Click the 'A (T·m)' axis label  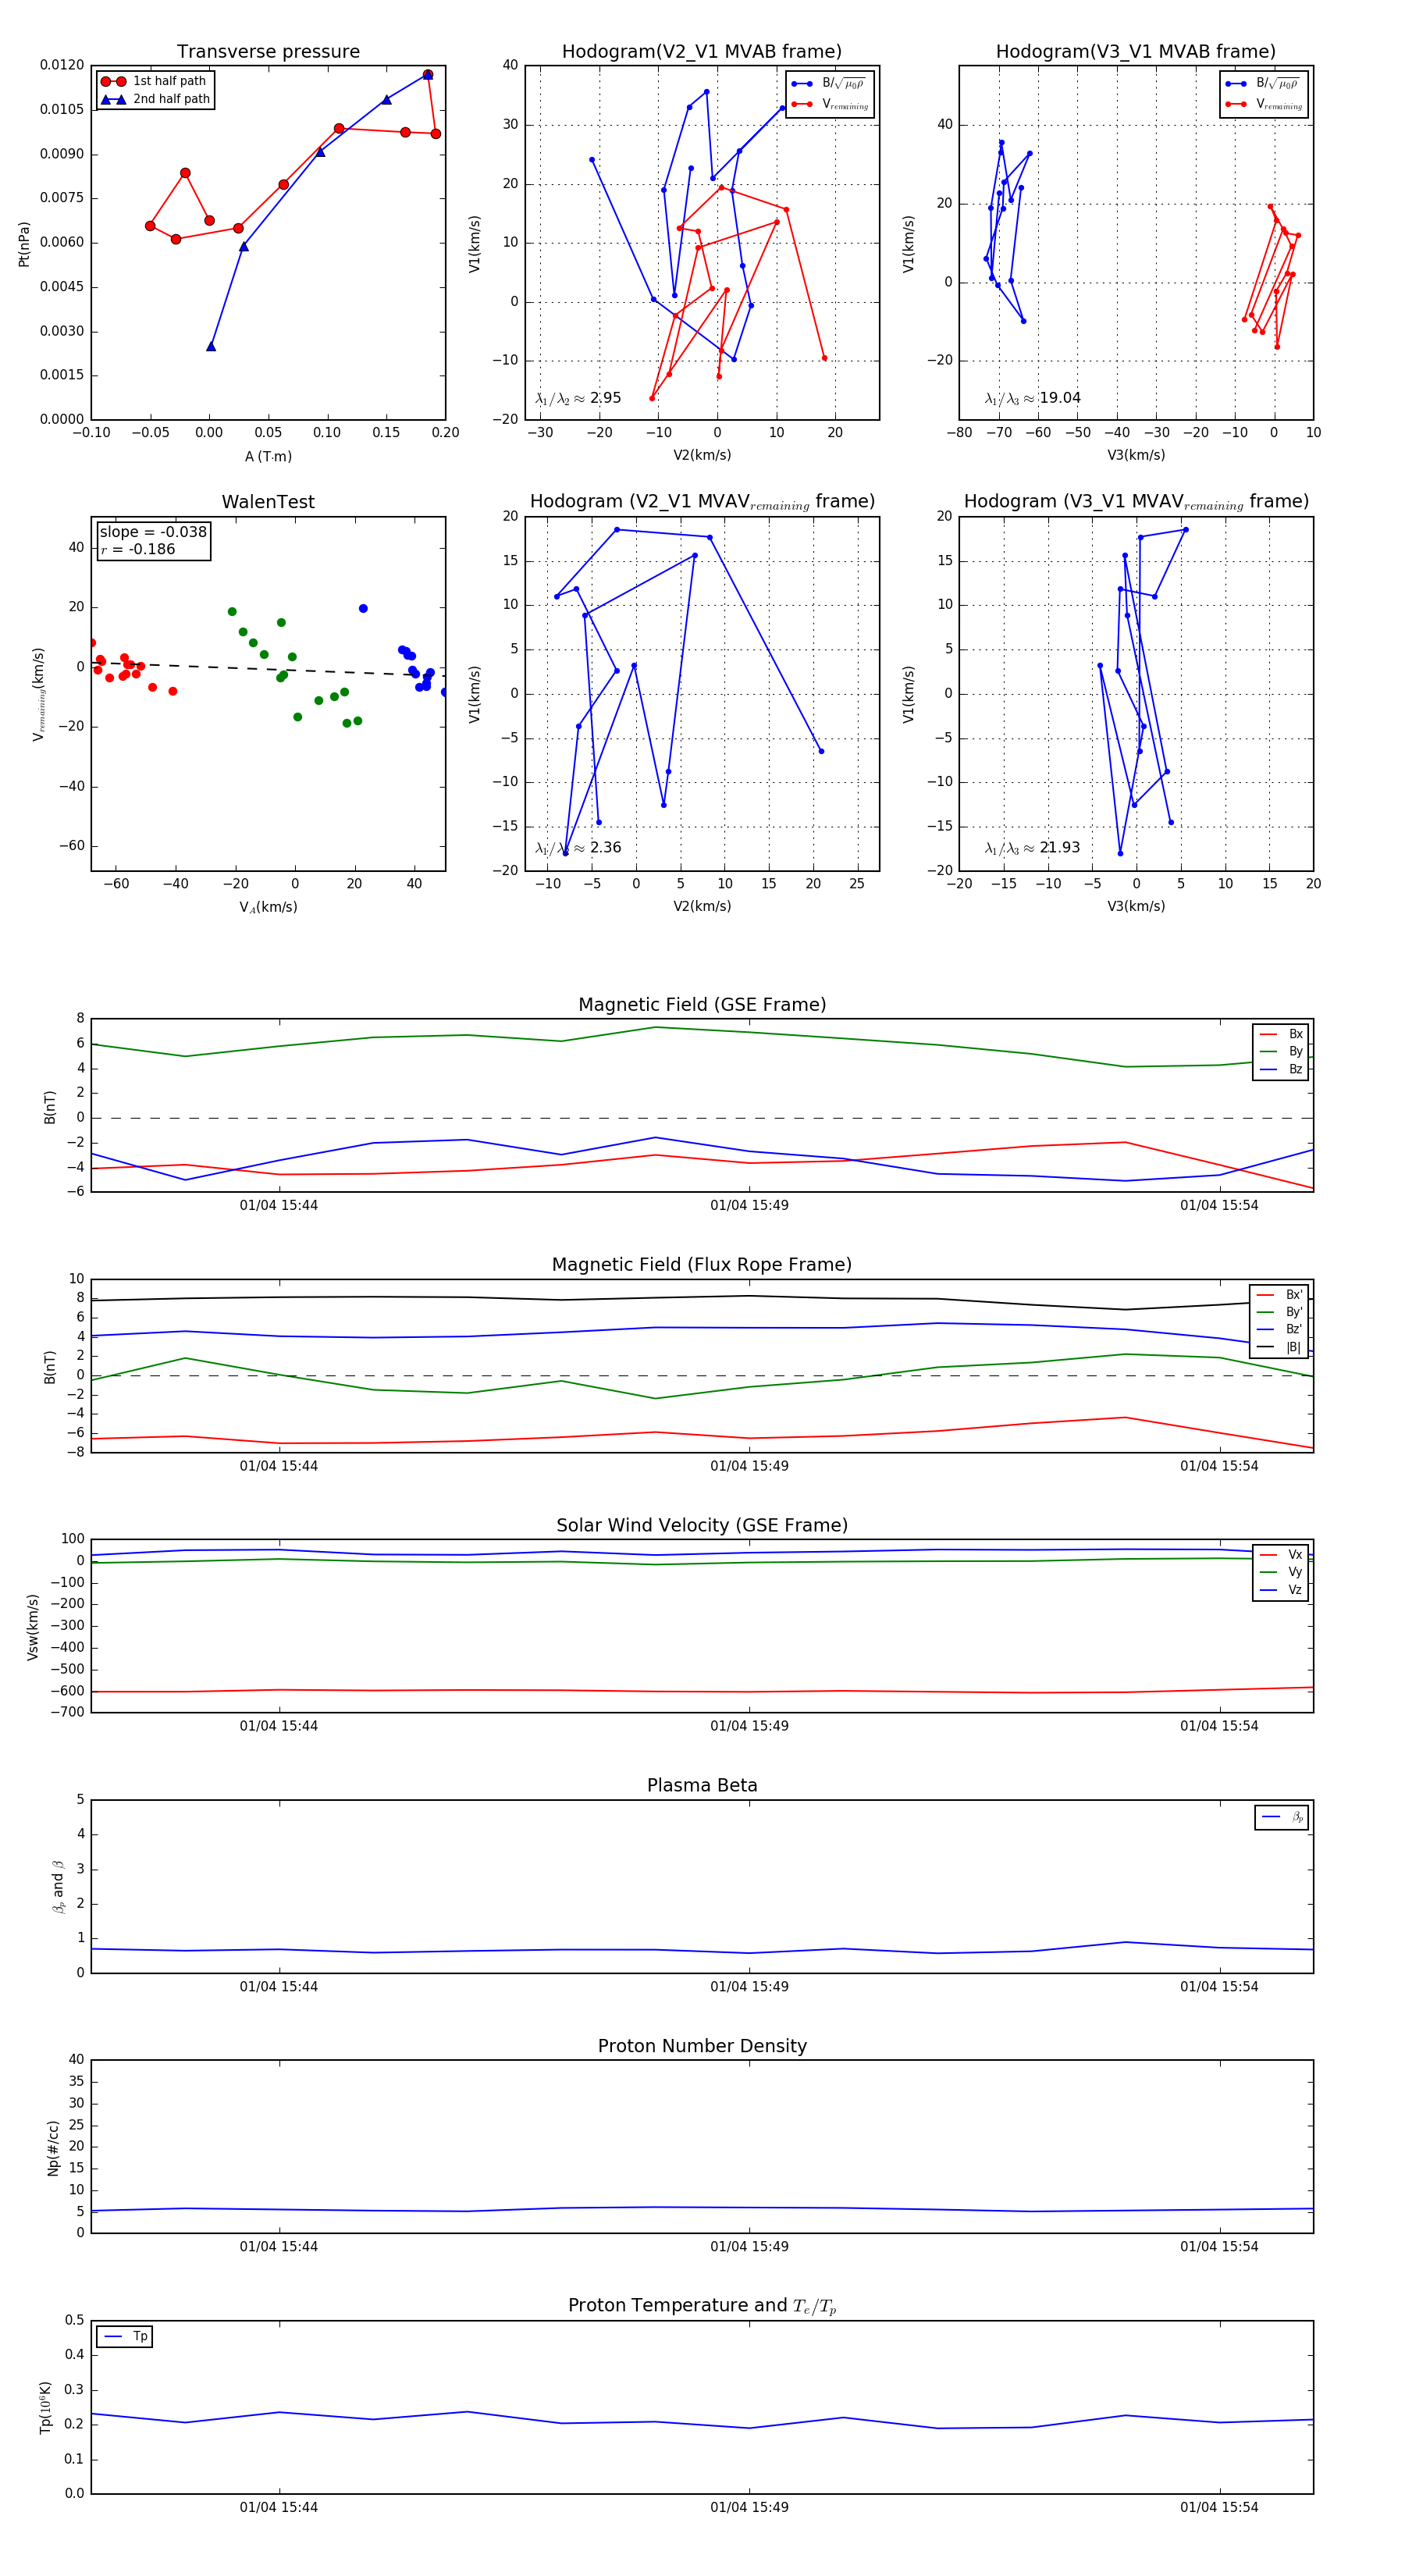coord(268,456)
